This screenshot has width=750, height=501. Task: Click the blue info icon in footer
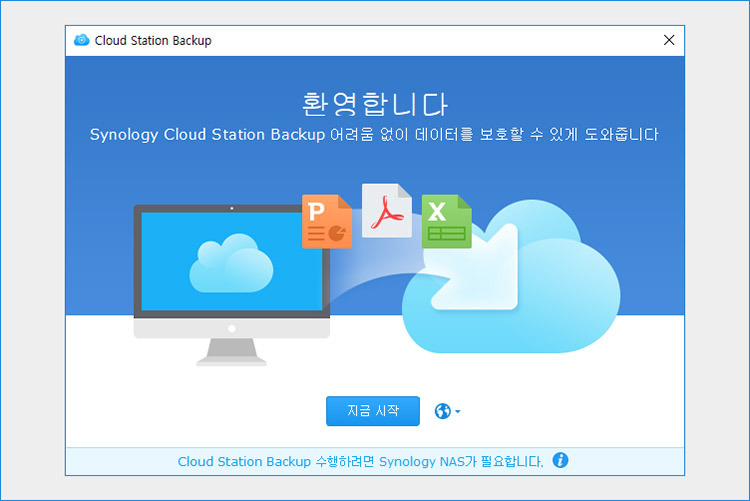(560, 460)
